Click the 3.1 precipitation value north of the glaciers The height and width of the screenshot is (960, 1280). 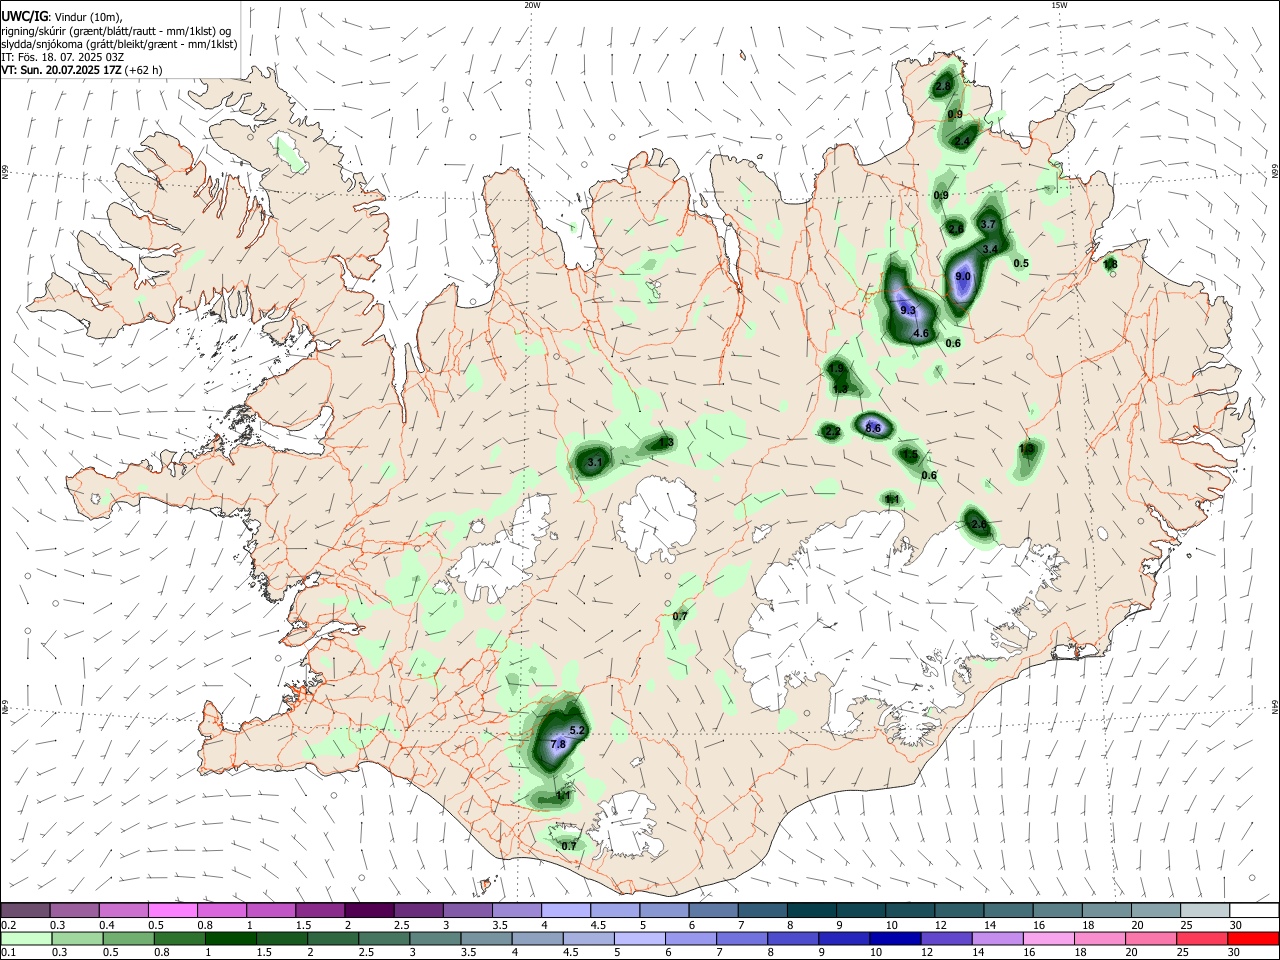[595, 462]
